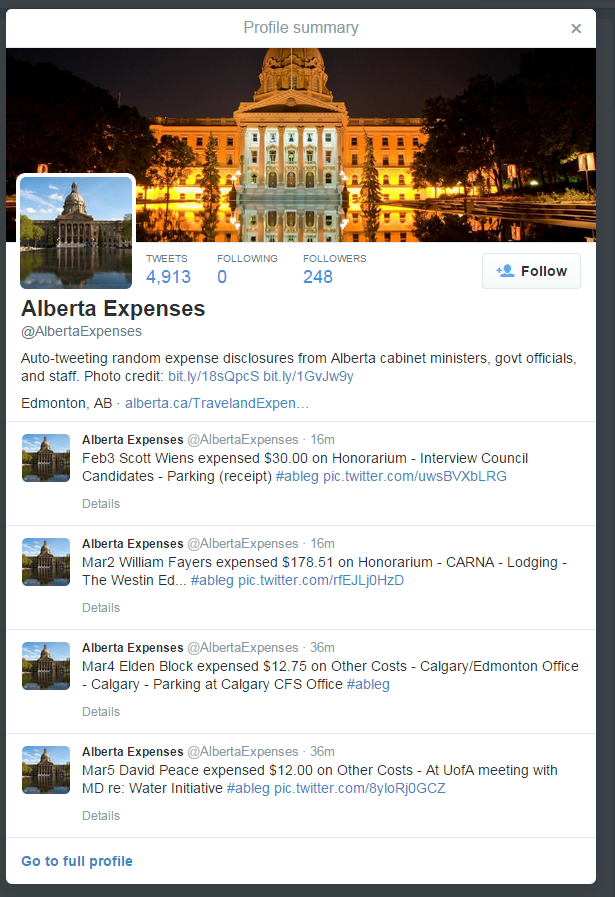Click avatar icon on Elden Block tweet
Screen dimensions: 615x897
46,666
